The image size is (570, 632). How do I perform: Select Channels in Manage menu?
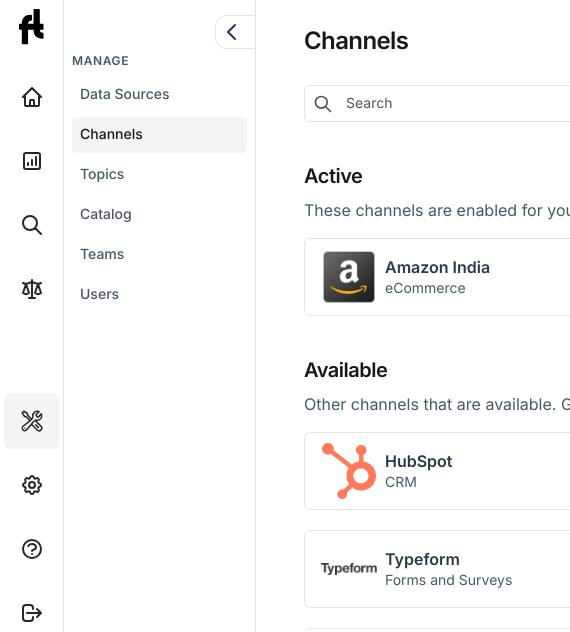(x=159, y=135)
